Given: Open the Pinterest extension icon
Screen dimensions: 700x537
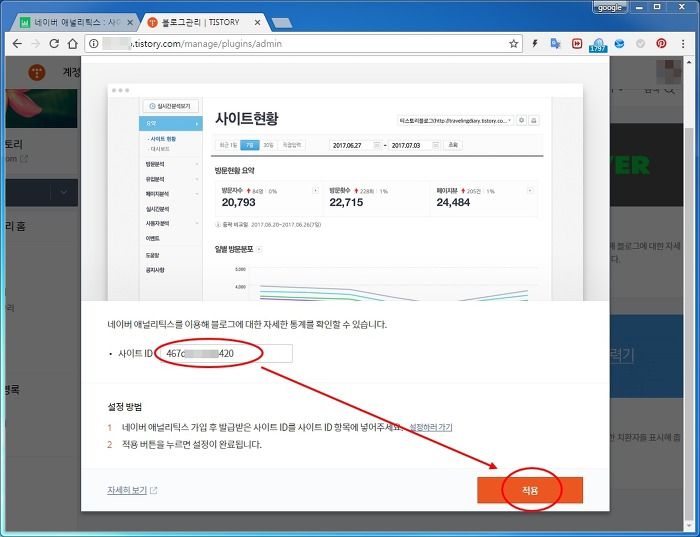Looking at the screenshot, I should click(x=661, y=44).
